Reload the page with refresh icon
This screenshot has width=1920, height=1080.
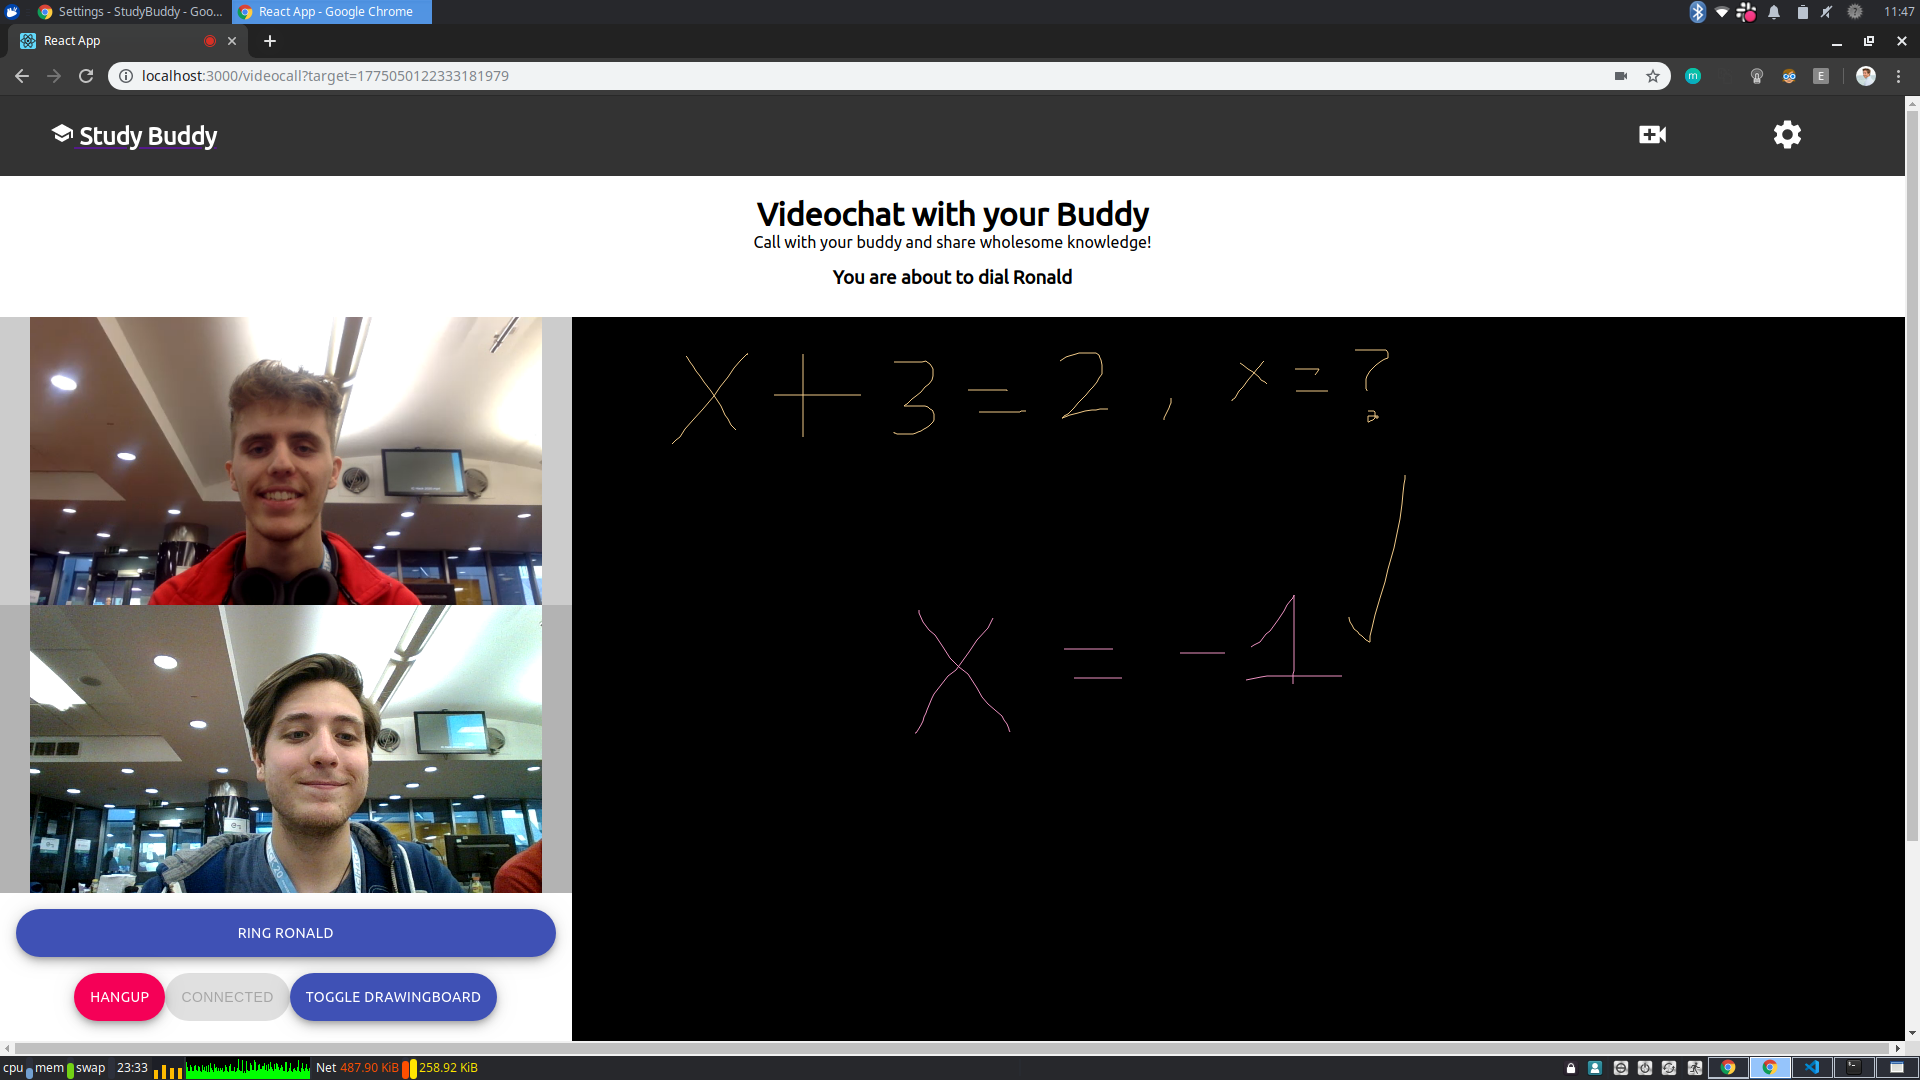pyautogui.click(x=86, y=76)
